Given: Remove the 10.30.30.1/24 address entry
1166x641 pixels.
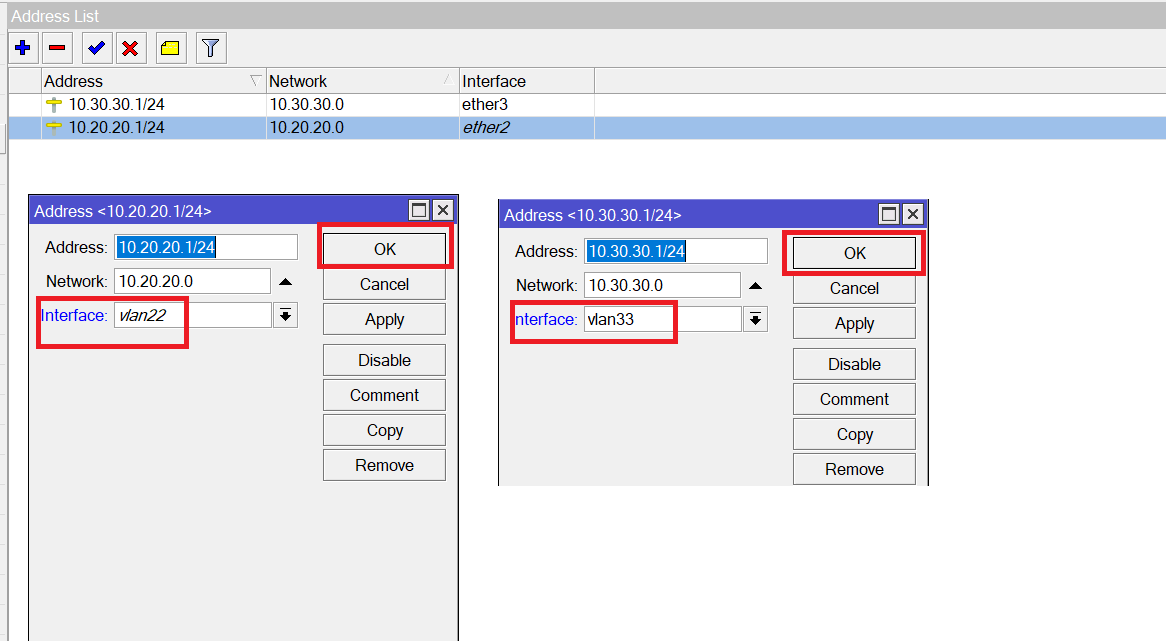Looking at the screenshot, I should click(854, 468).
